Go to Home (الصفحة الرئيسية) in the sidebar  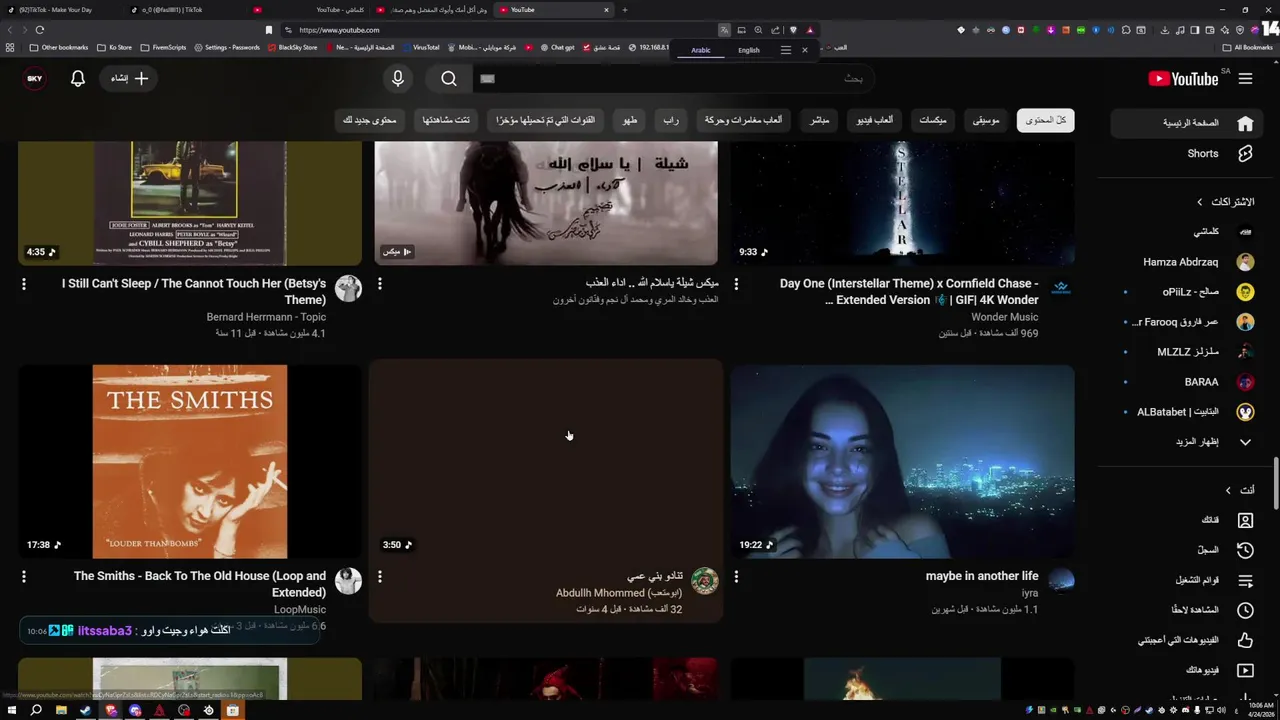point(1188,123)
